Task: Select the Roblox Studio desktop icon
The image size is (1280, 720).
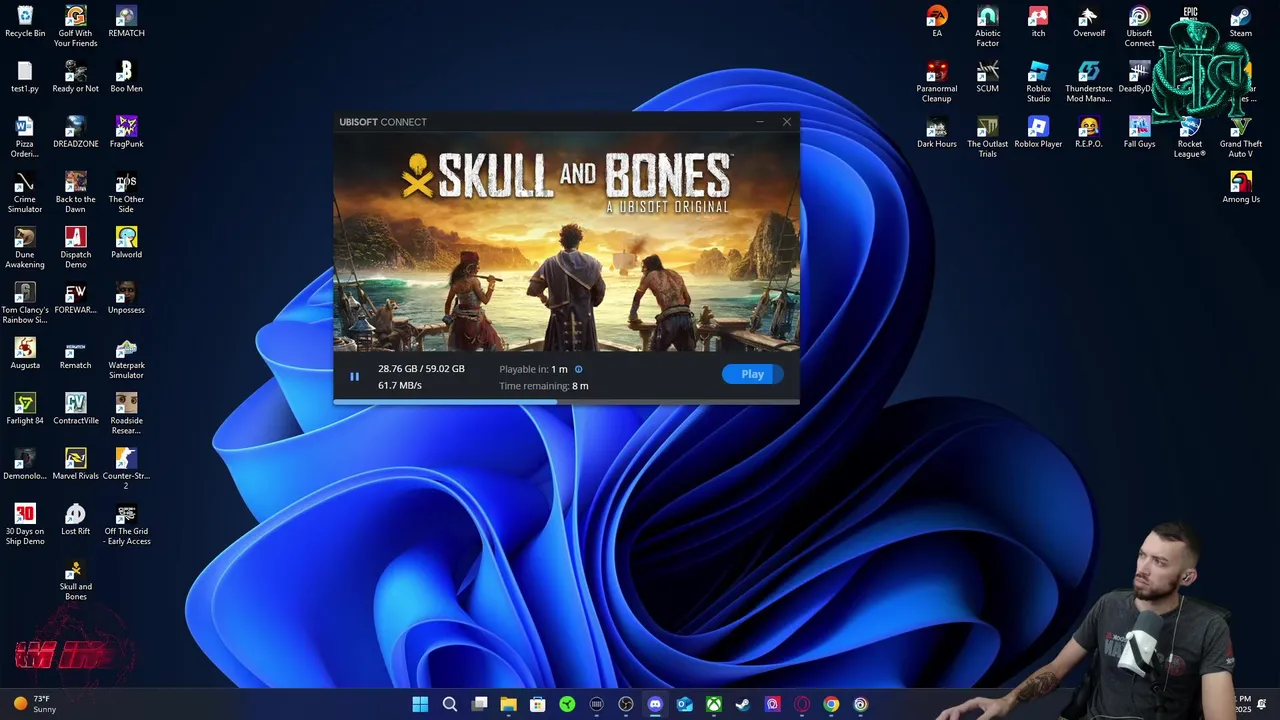Action: pyautogui.click(x=1038, y=81)
